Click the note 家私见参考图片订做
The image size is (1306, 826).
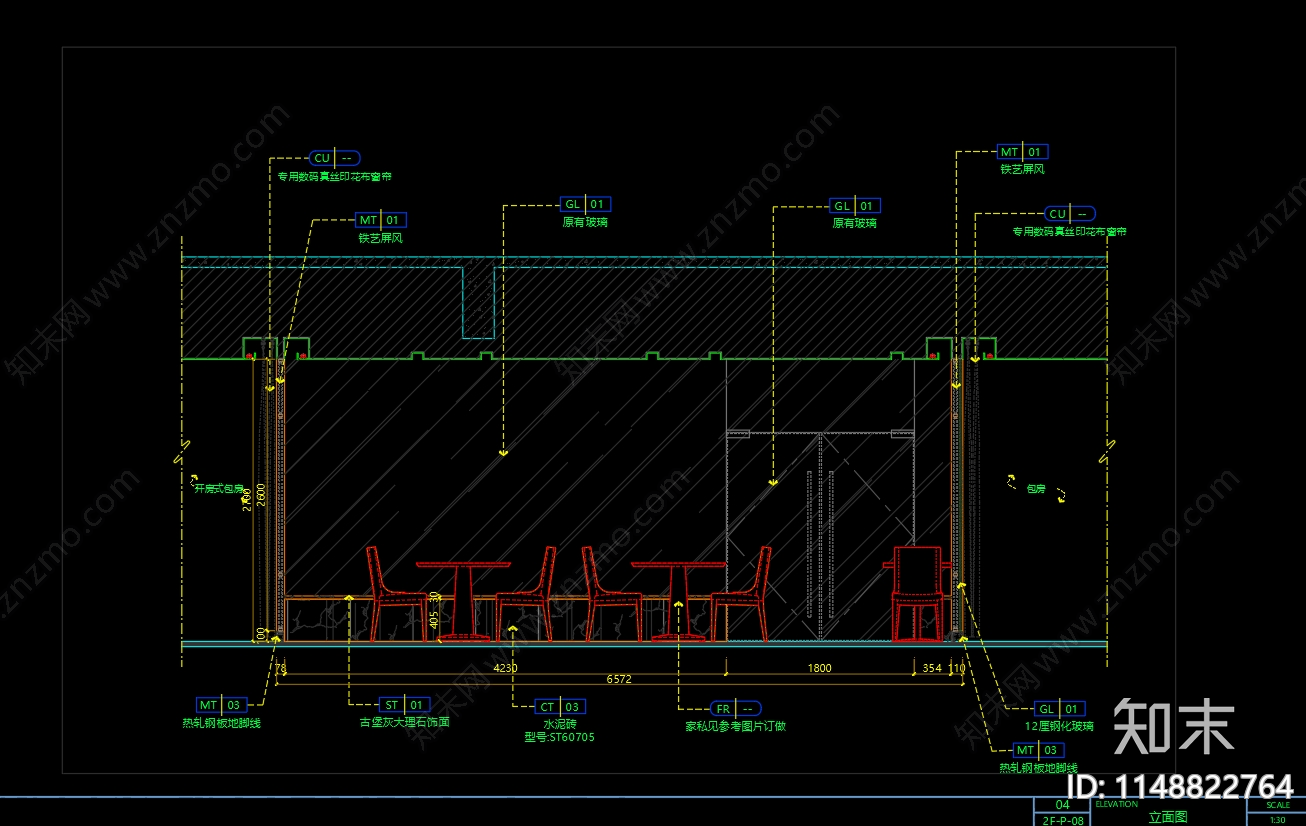[x=735, y=726]
